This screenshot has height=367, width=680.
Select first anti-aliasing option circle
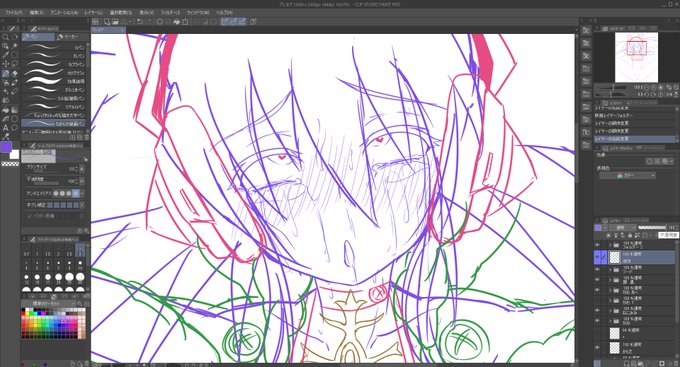[56, 193]
